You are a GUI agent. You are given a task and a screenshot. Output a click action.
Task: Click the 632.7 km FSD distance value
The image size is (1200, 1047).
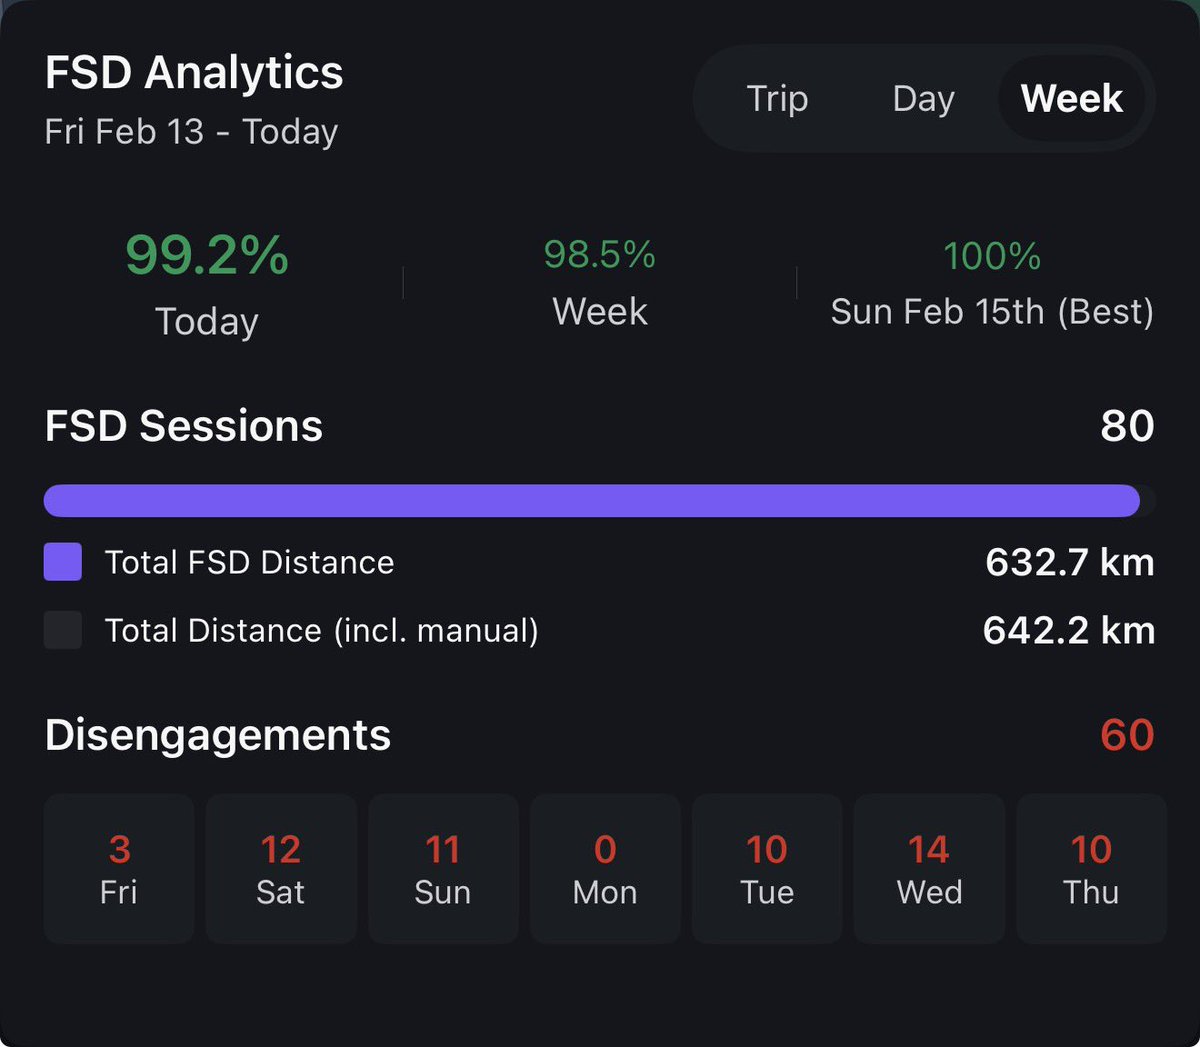click(1069, 562)
